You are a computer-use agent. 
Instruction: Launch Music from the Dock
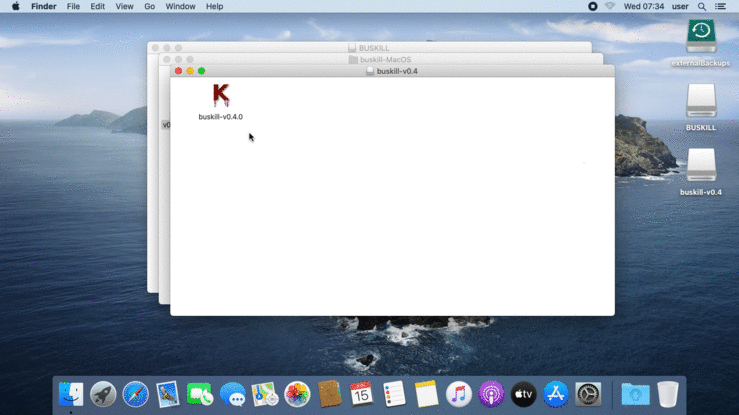[x=459, y=394]
